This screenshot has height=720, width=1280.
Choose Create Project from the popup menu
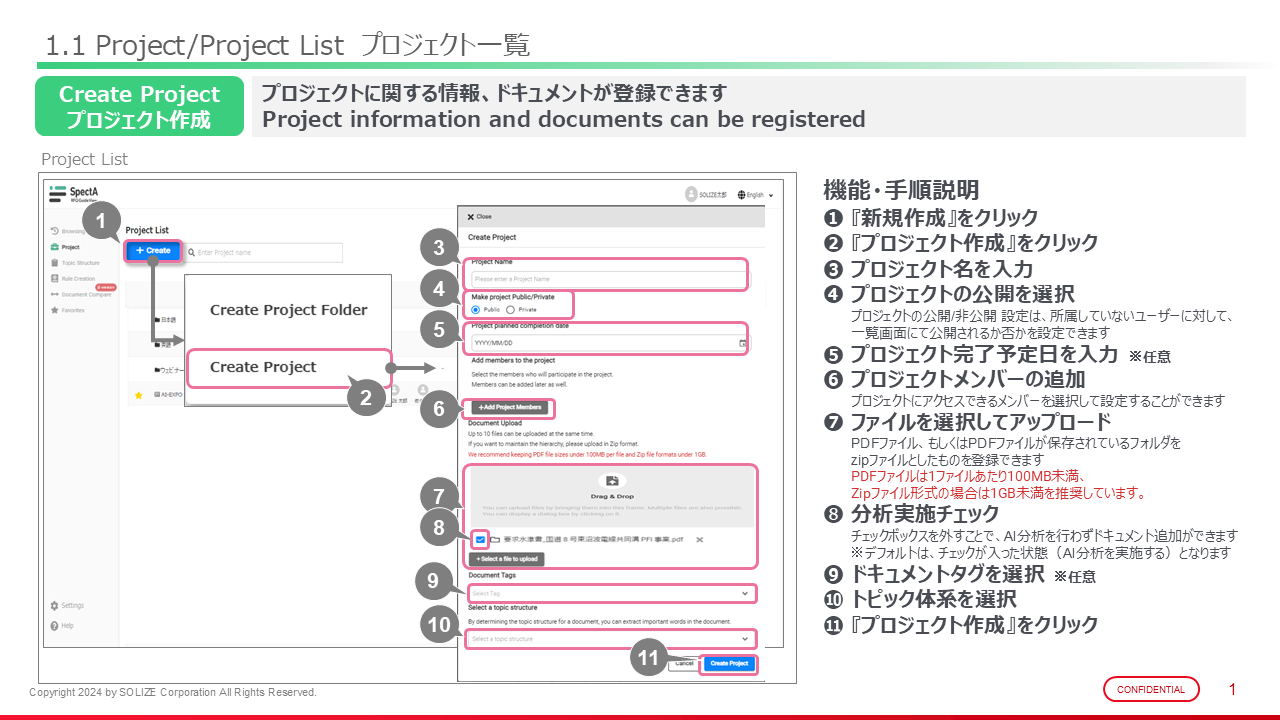pos(263,367)
